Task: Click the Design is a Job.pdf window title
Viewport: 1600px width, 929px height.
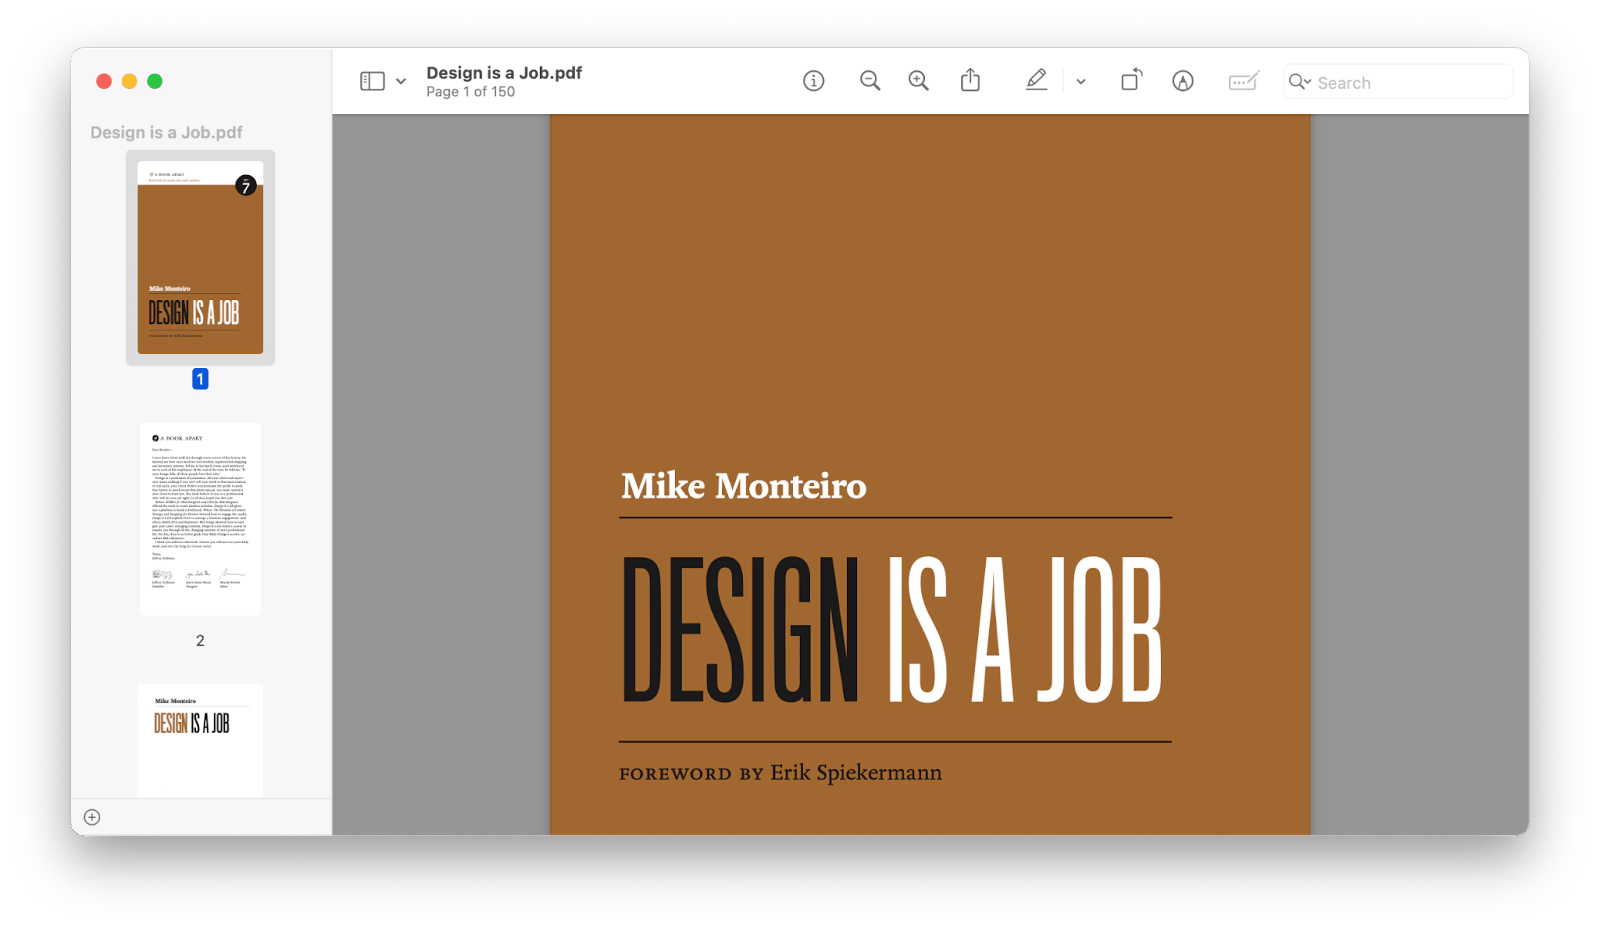Action: click(x=504, y=73)
